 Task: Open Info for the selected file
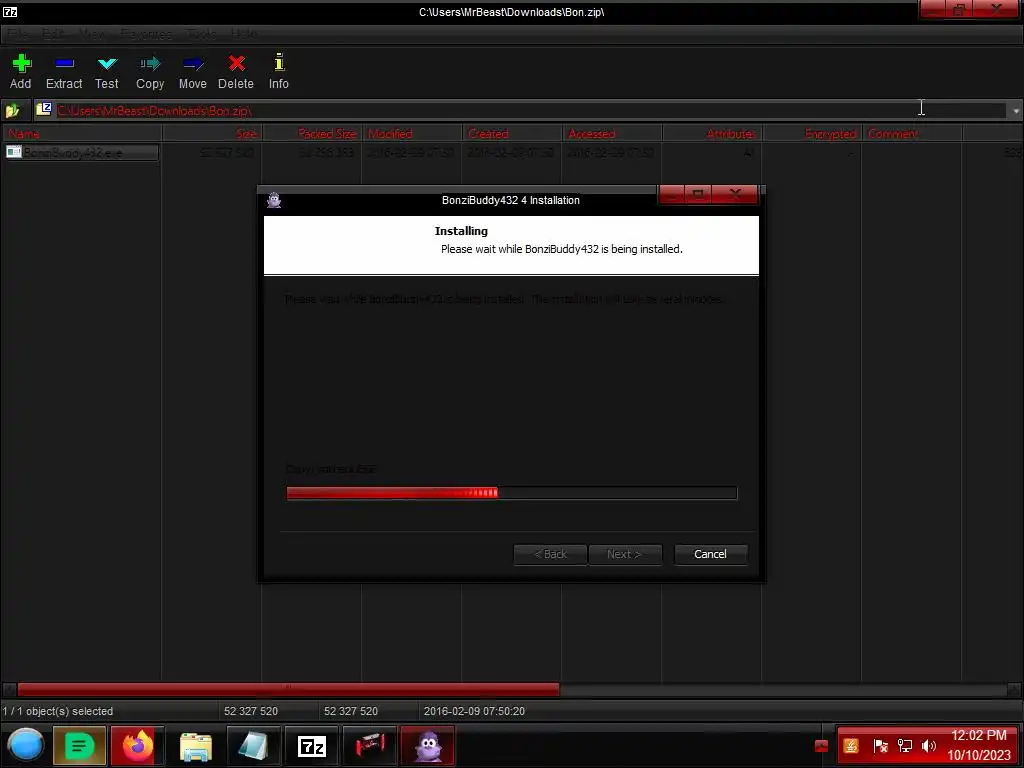(279, 72)
